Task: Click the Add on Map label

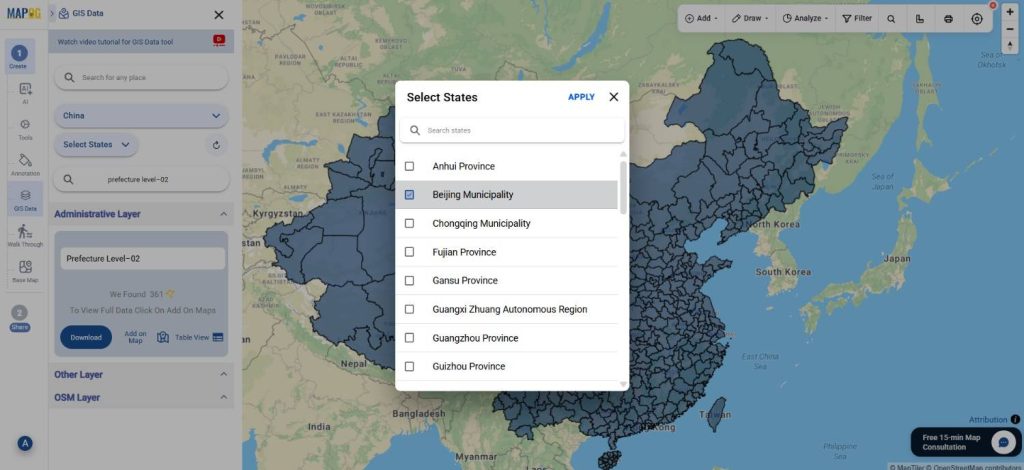Action: click(135, 337)
